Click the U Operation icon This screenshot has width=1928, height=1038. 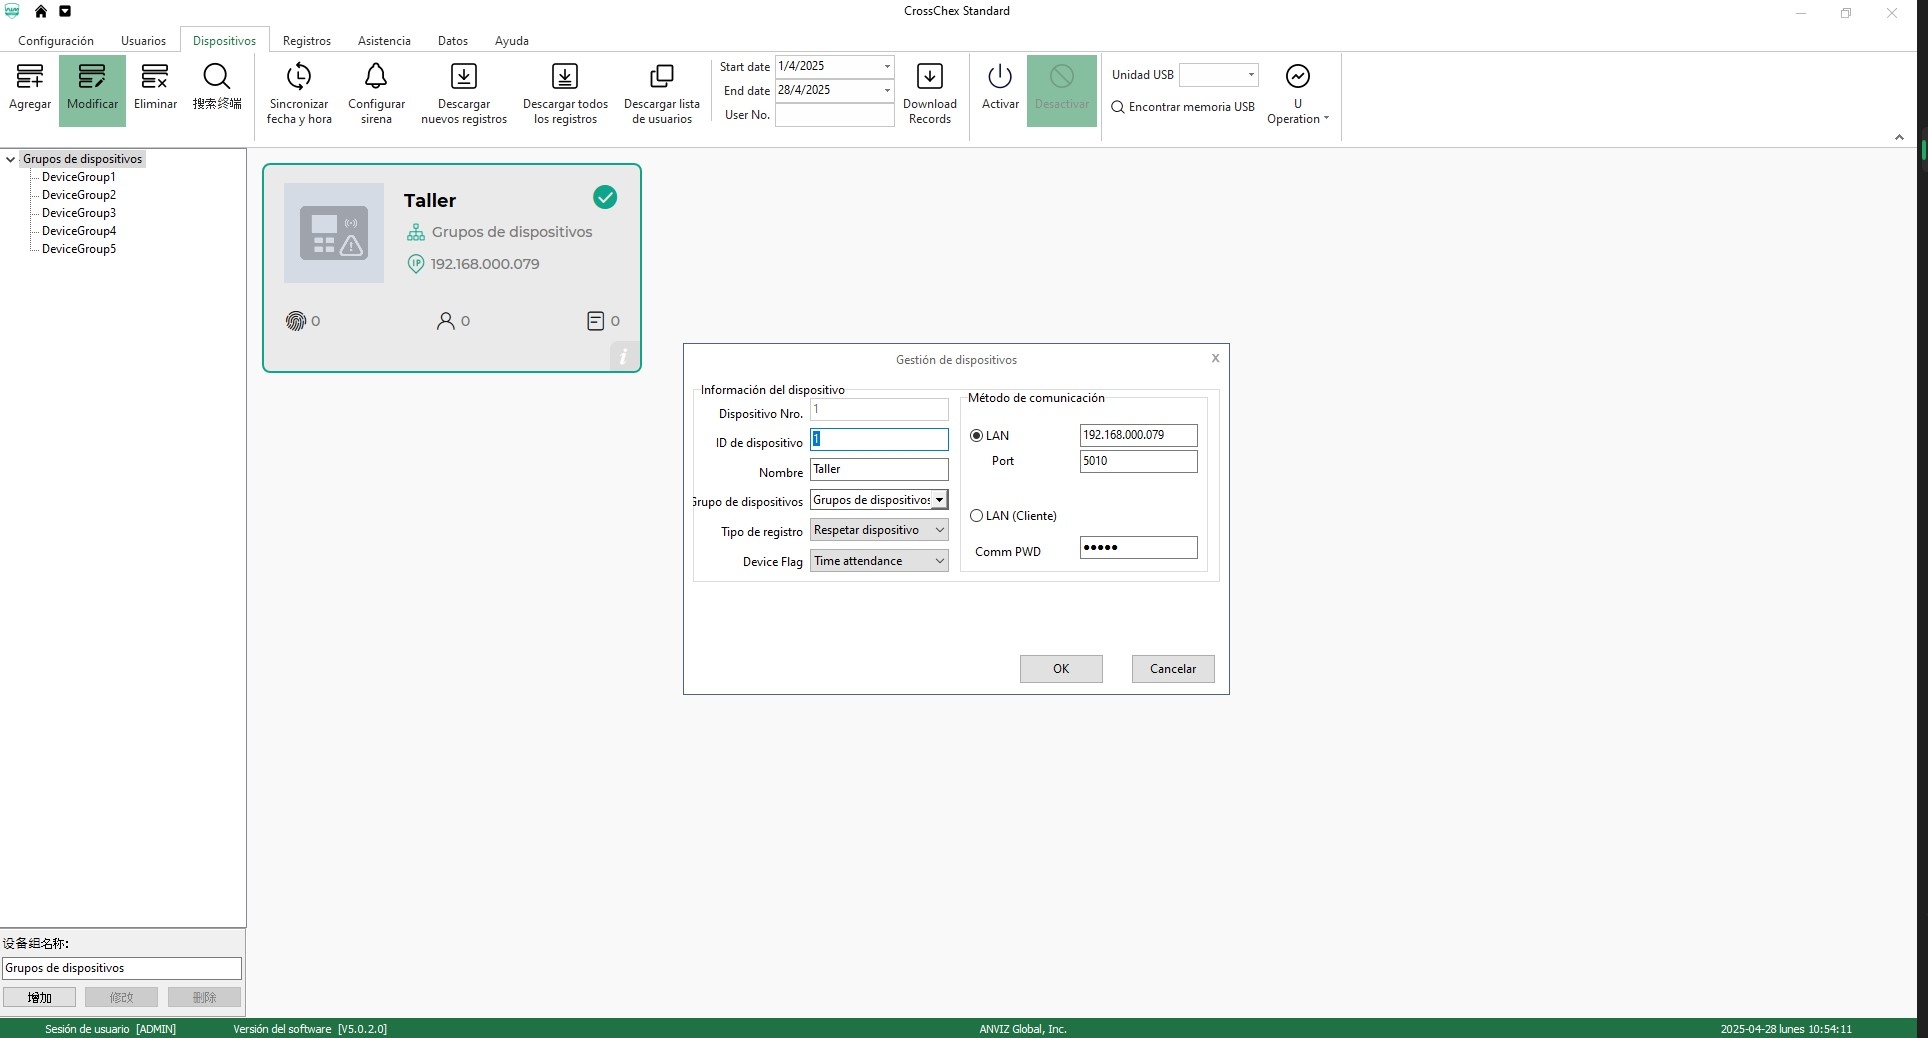pos(1298,77)
